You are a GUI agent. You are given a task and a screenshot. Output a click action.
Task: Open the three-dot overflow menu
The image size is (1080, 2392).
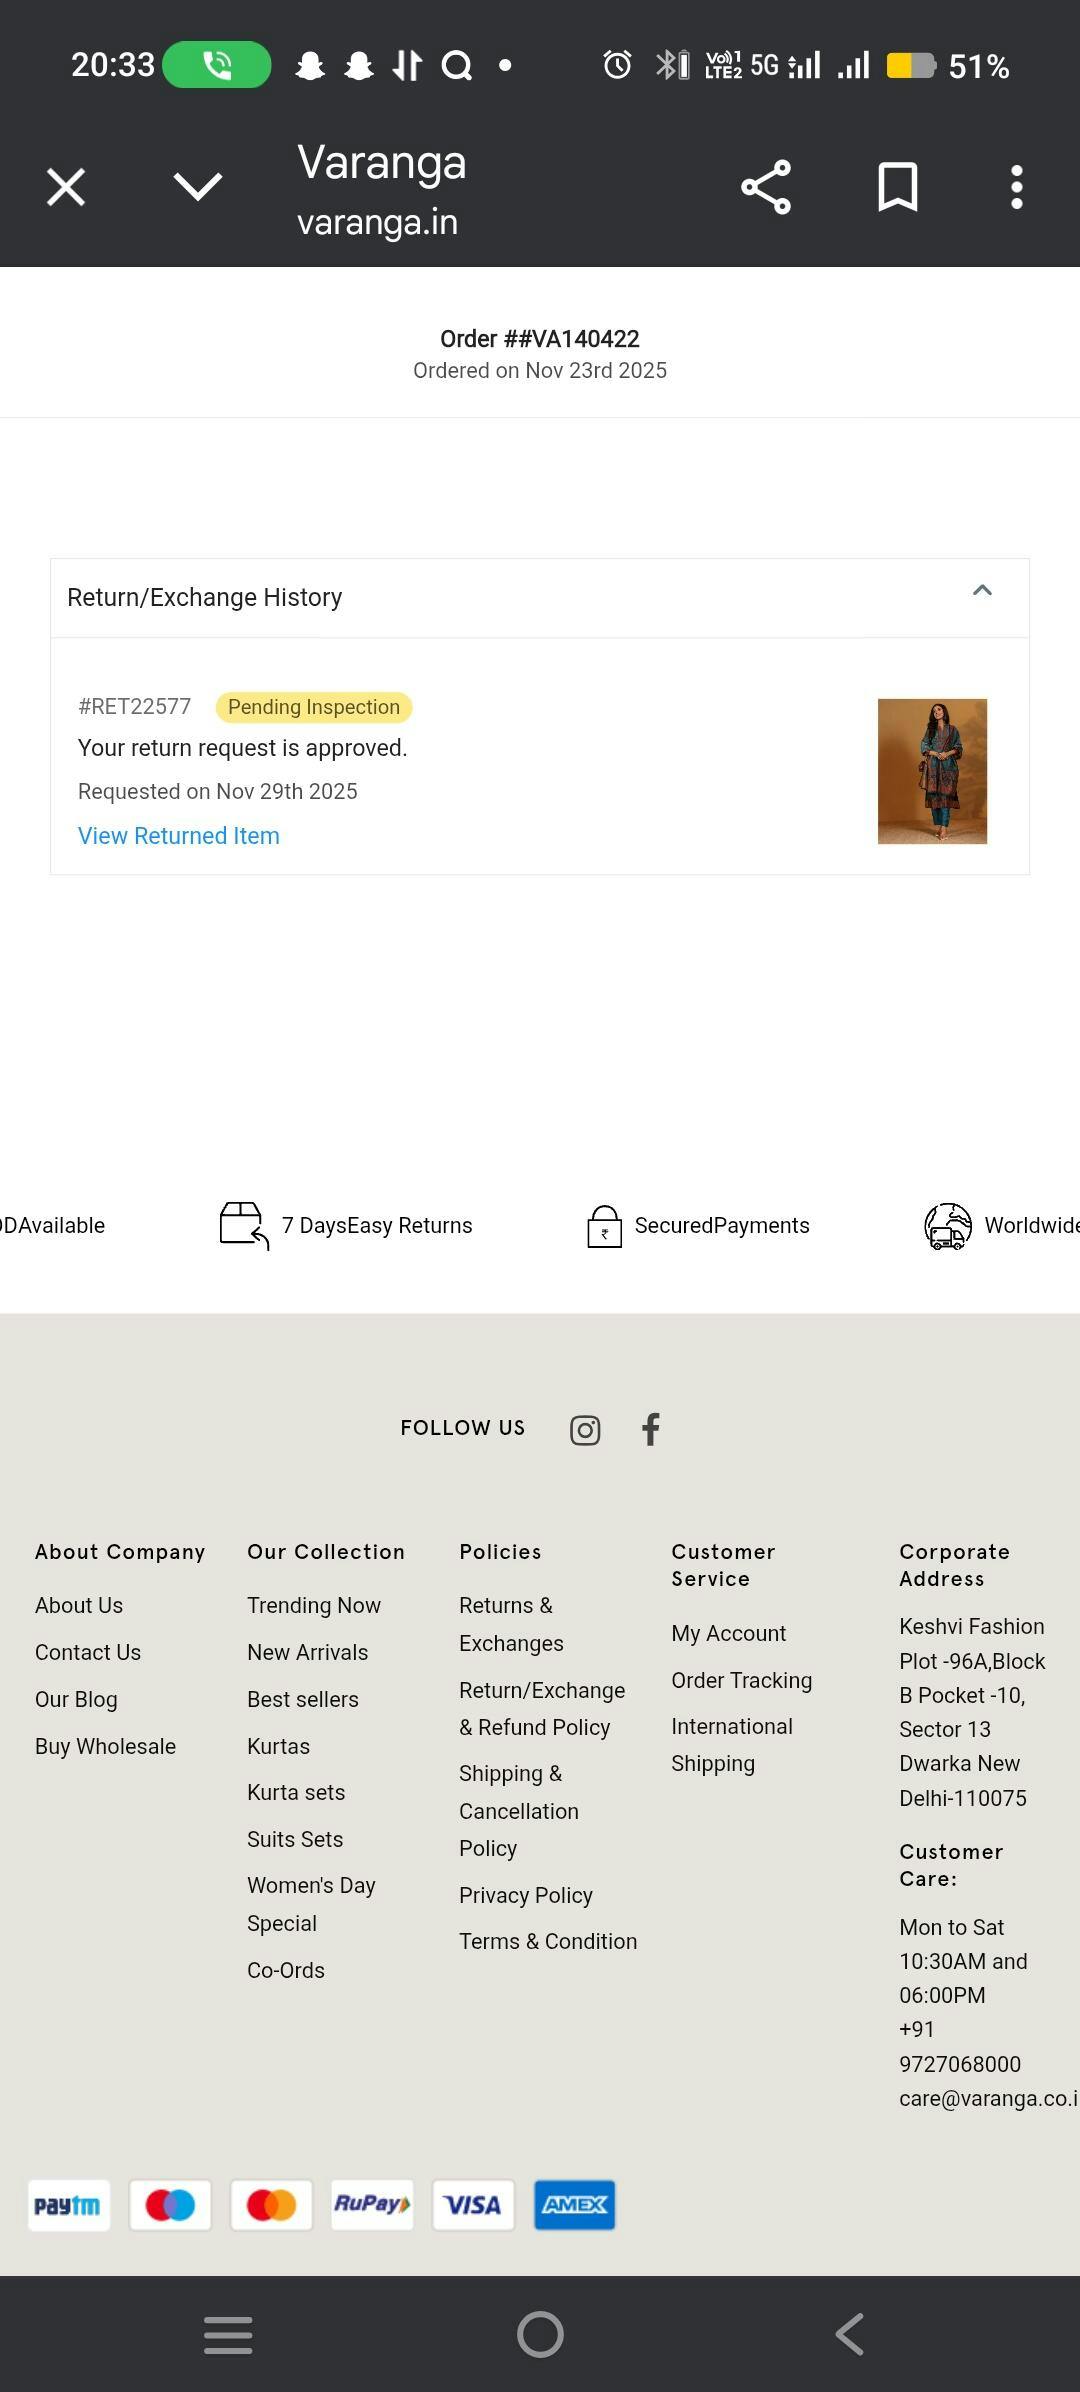1016,187
